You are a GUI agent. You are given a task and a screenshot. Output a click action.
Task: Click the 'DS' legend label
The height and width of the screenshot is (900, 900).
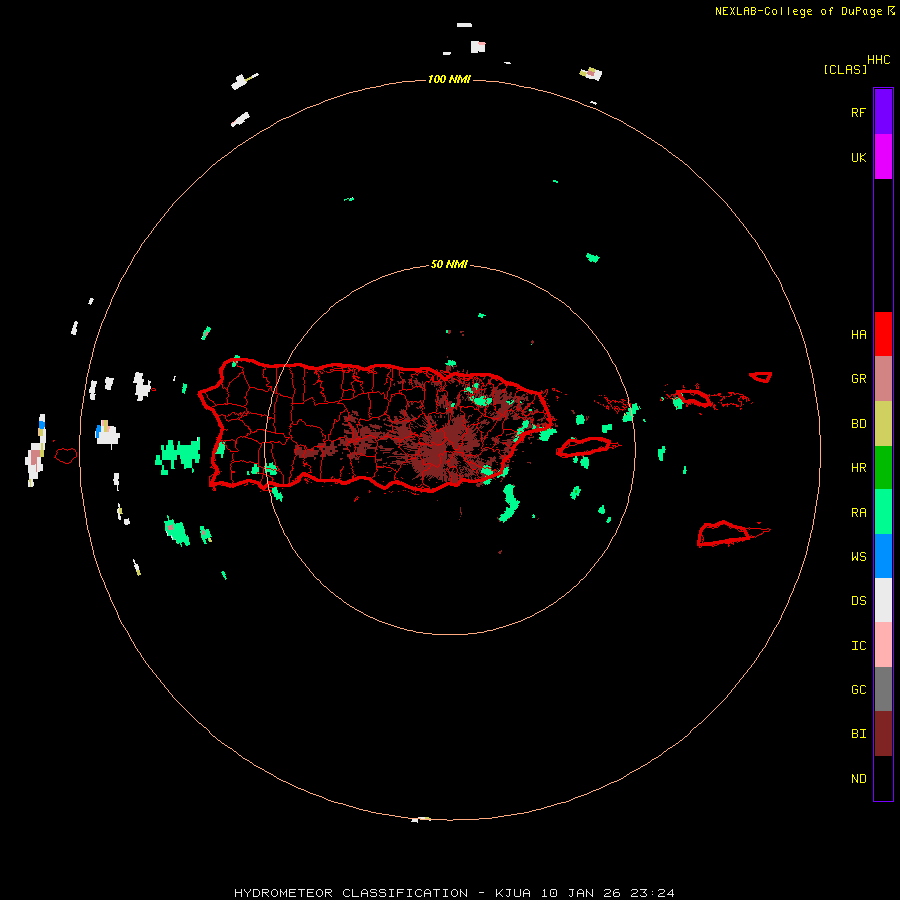[858, 601]
